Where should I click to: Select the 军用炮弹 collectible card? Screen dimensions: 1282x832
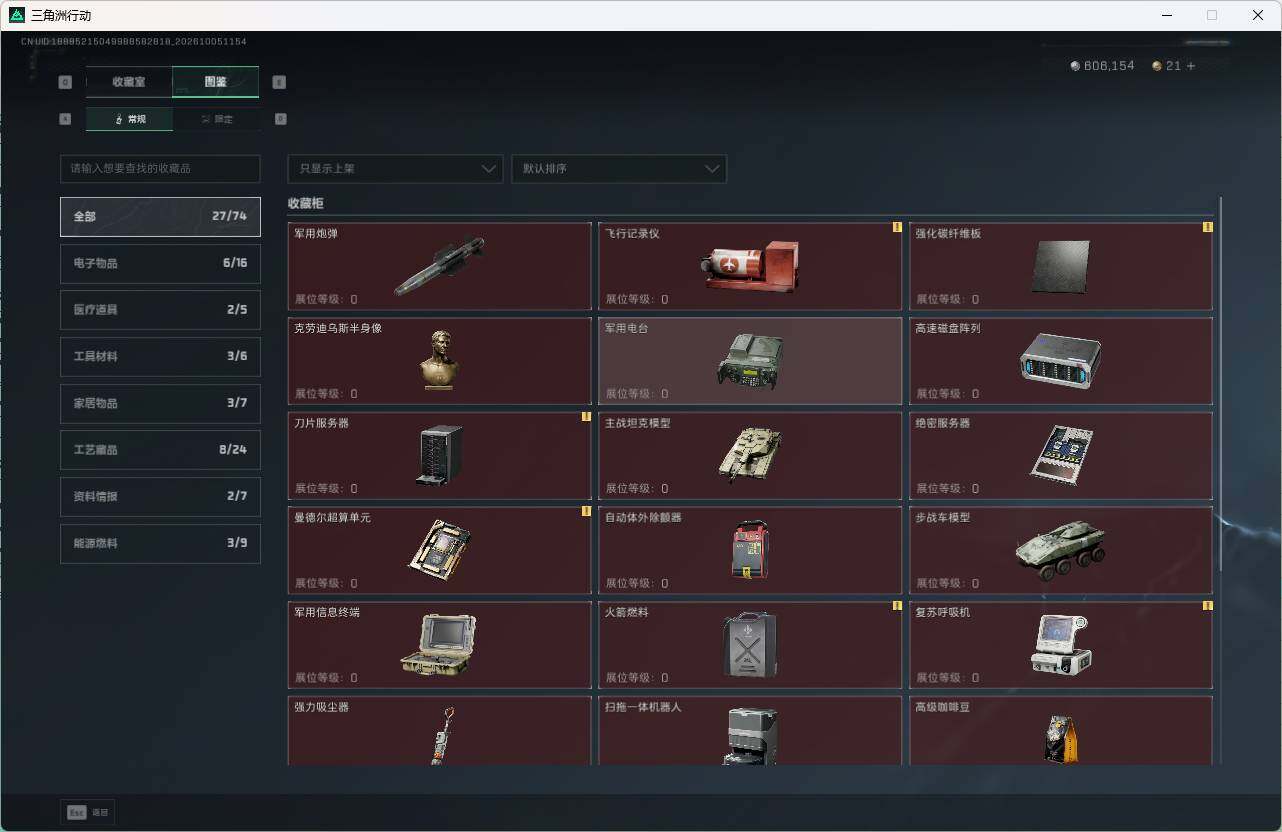point(439,266)
